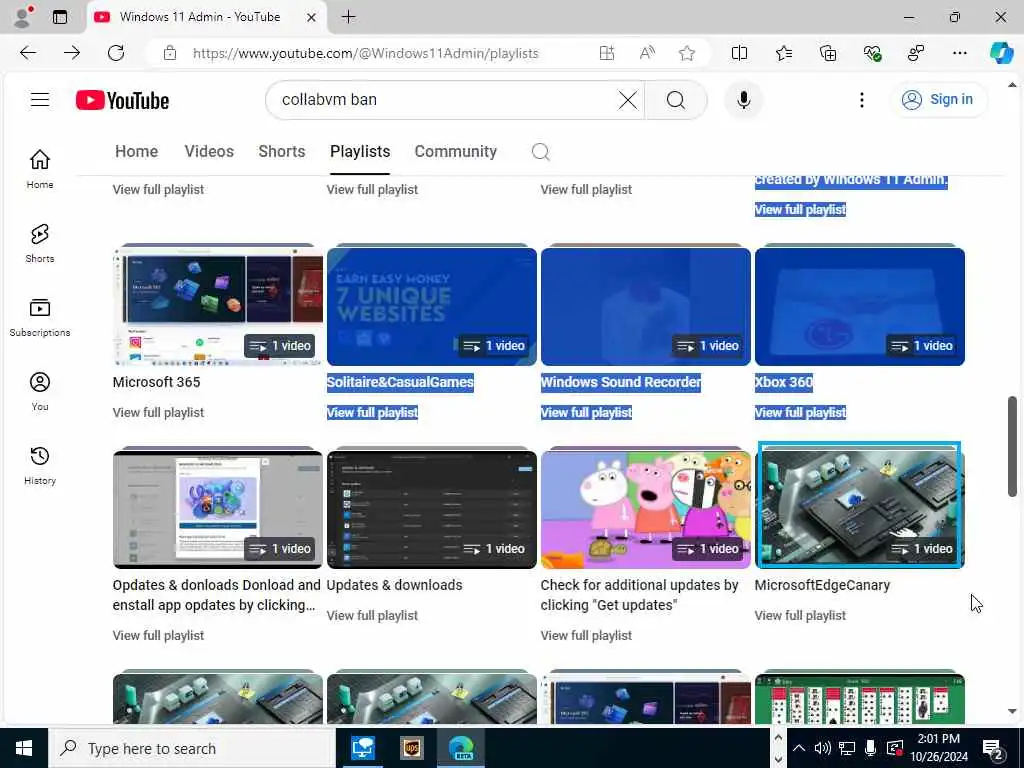Open Microsoft 365 playlist thumbnail
This screenshot has height=768, width=1024.
click(217, 306)
